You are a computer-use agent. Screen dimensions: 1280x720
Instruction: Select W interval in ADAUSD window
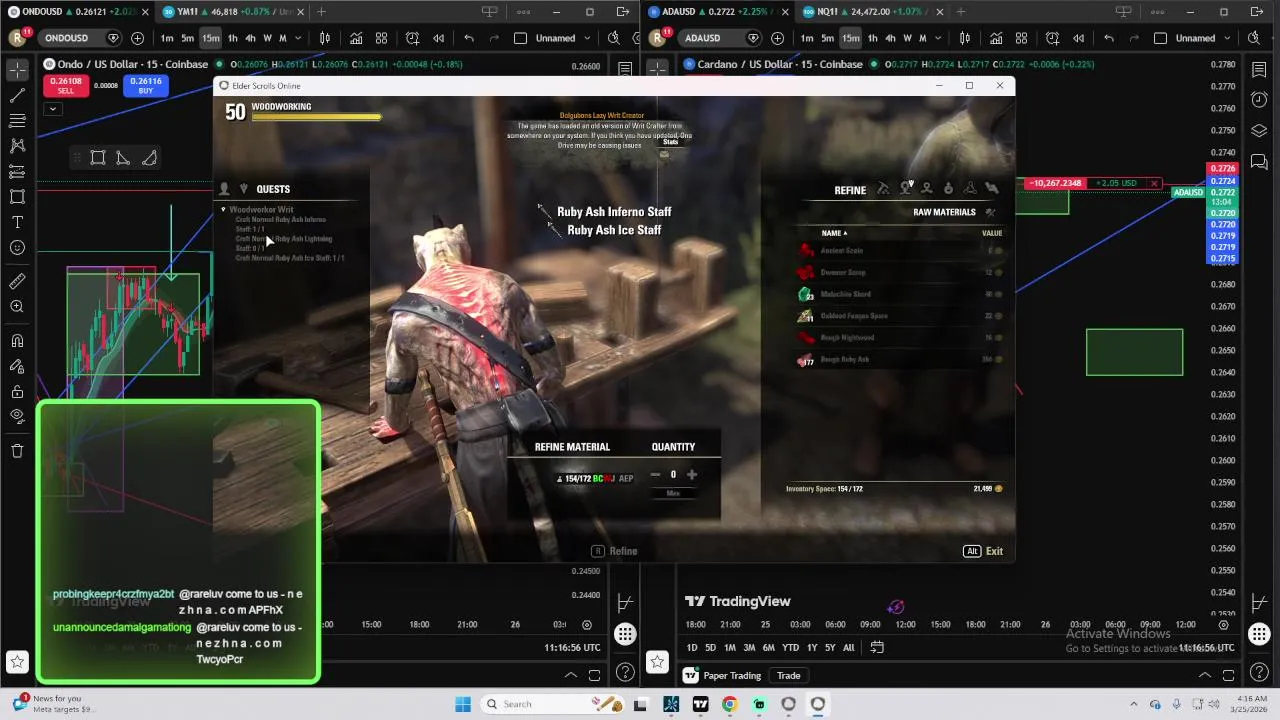[x=908, y=38]
